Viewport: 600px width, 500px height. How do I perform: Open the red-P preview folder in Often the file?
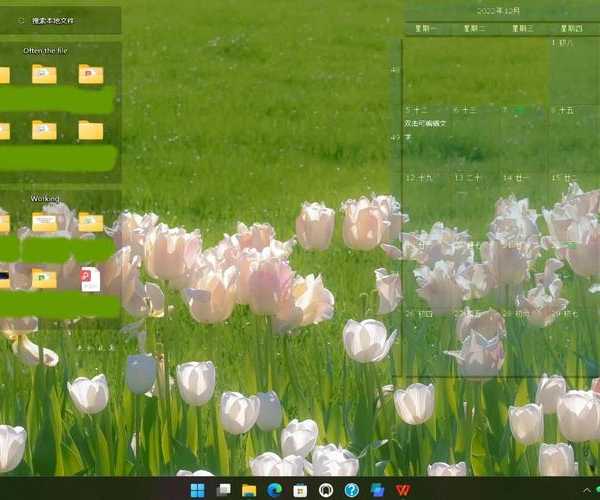[91, 74]
